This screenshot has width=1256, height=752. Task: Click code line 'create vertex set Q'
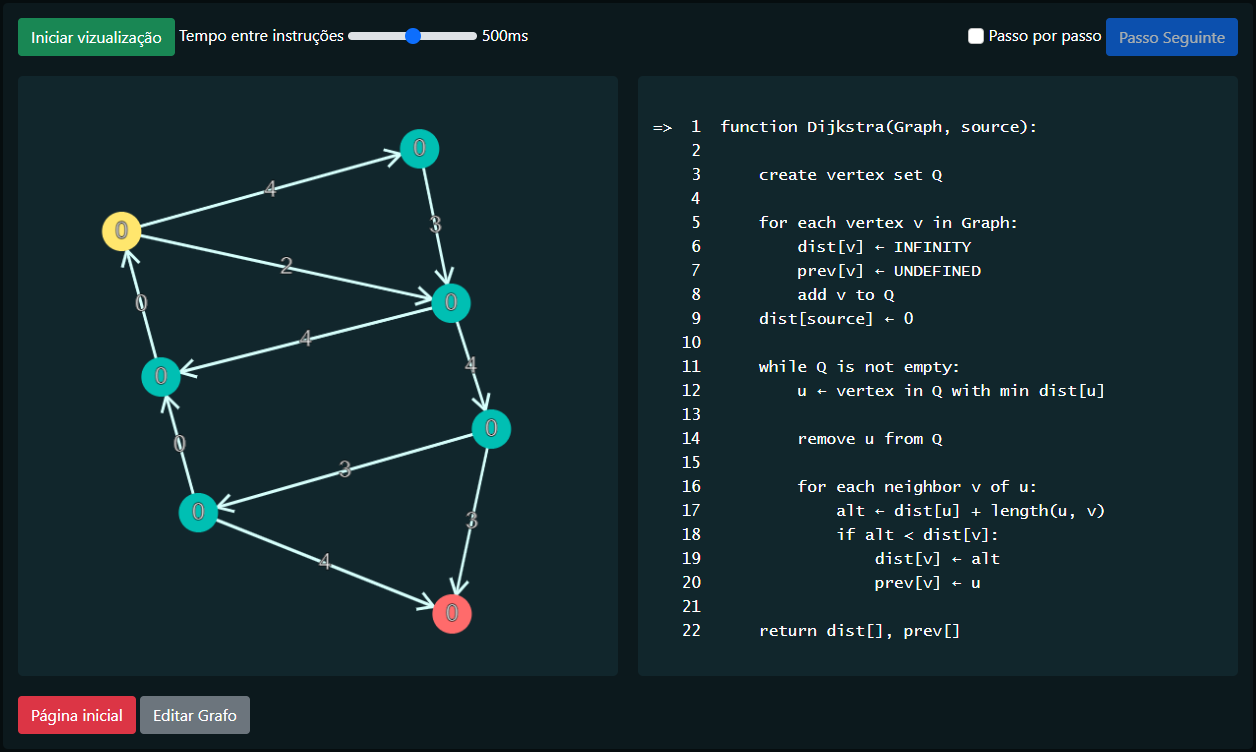(x=850, y=175)
